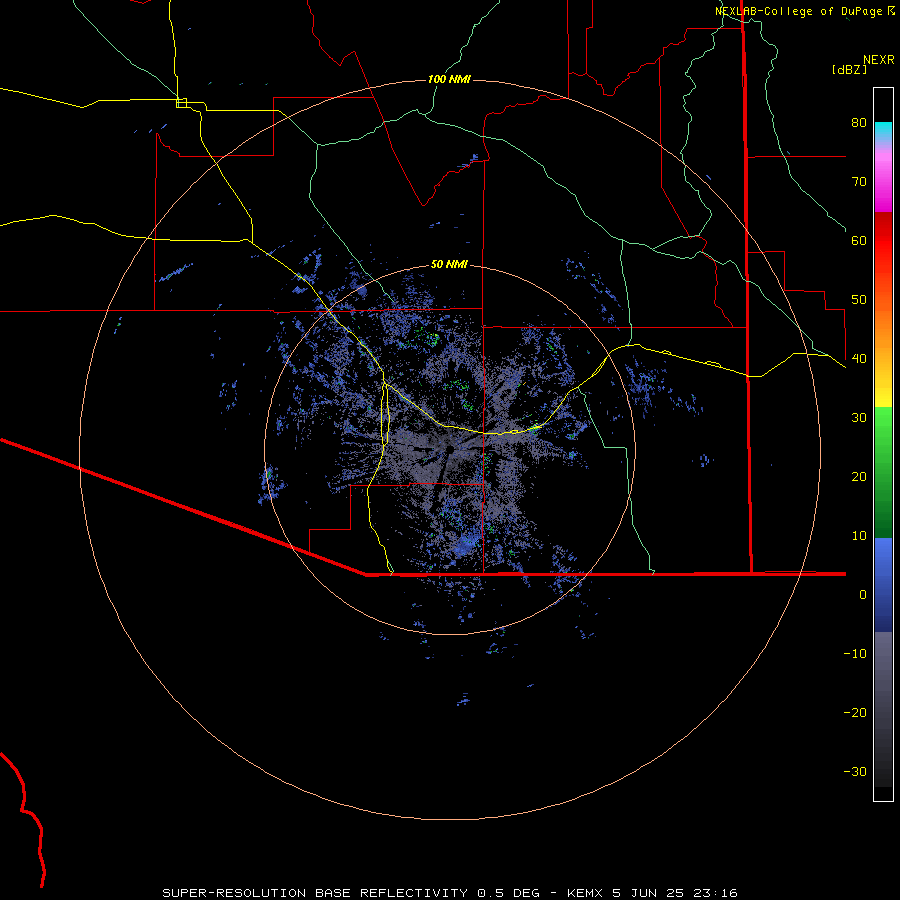The height and width of the screenshot is (900, 900).
Task: Click the NEXR label above color scale
Action: click(x=879, y=60)
